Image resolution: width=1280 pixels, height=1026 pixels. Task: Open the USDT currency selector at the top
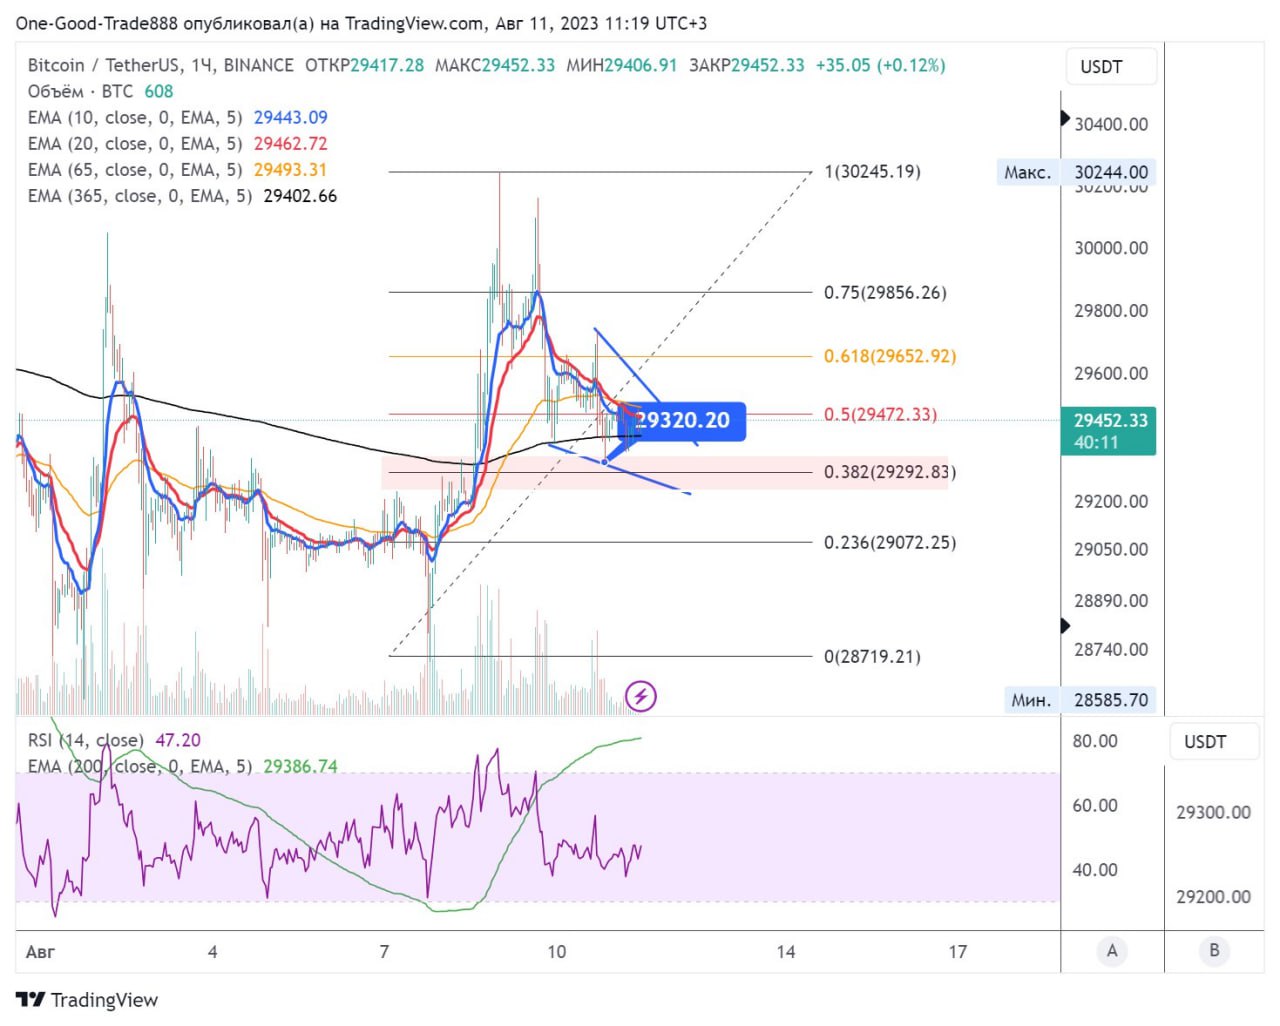click(1111, 67)
